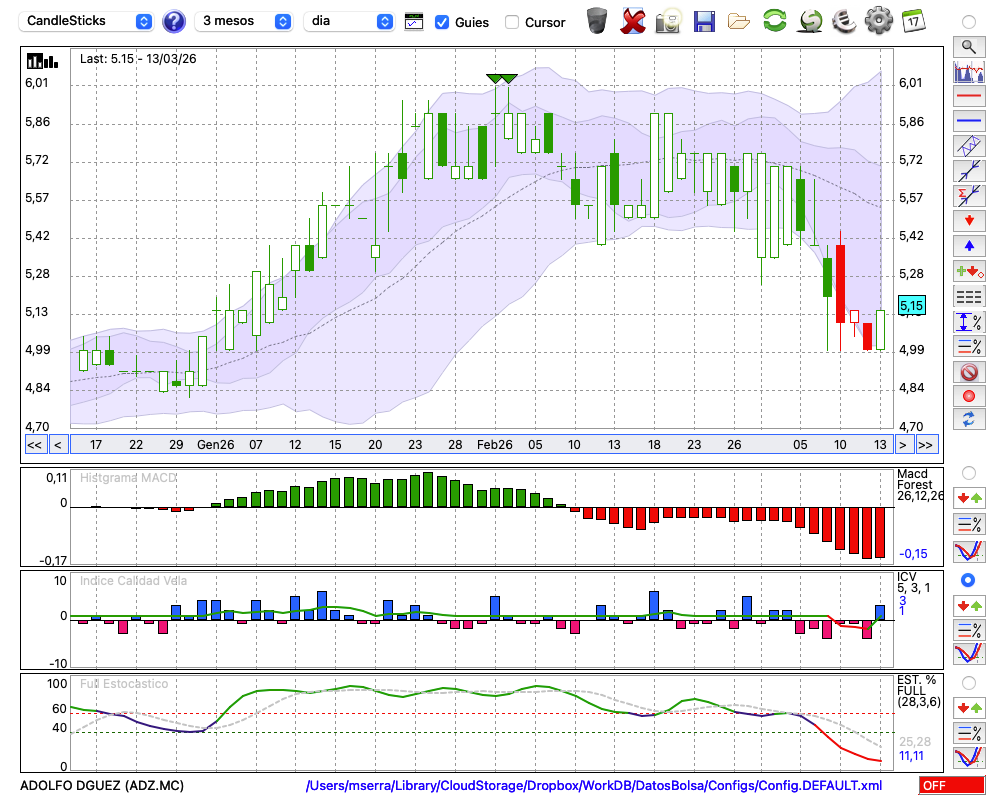Open the CandleSticks chart type dropdown

click(x=86, y=22)
